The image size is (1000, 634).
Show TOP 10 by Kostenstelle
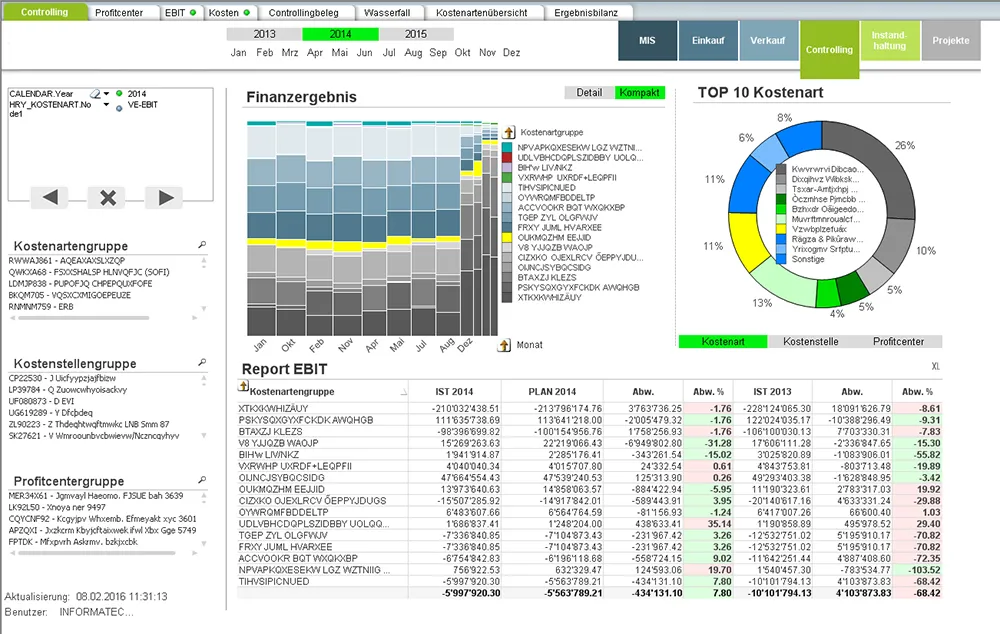point(811,341)
